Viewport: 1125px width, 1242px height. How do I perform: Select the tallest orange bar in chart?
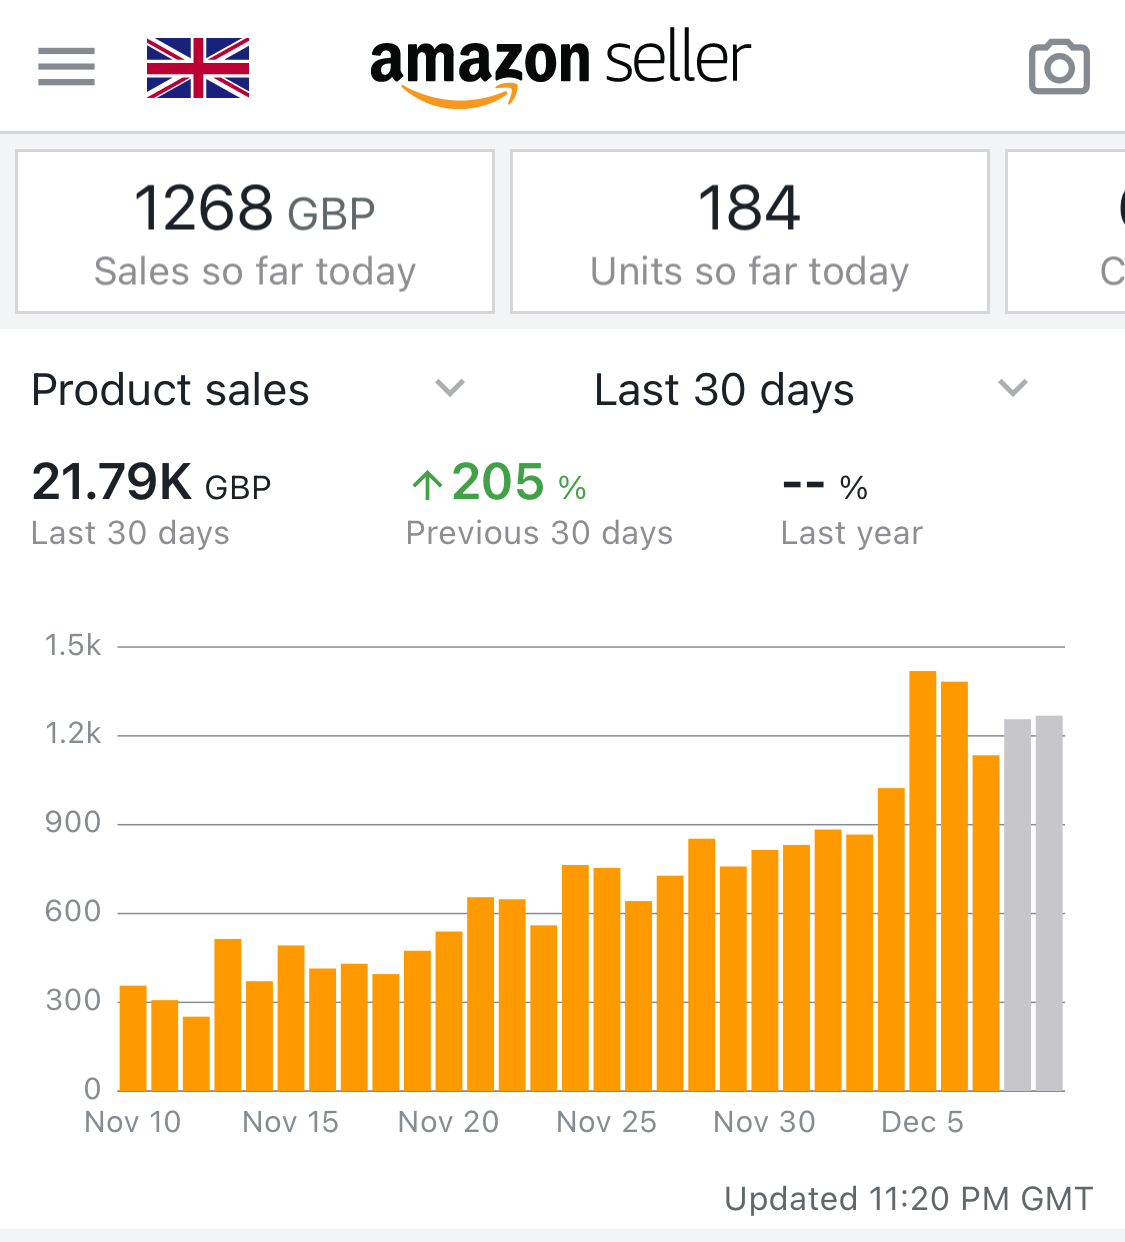(922, 880)
